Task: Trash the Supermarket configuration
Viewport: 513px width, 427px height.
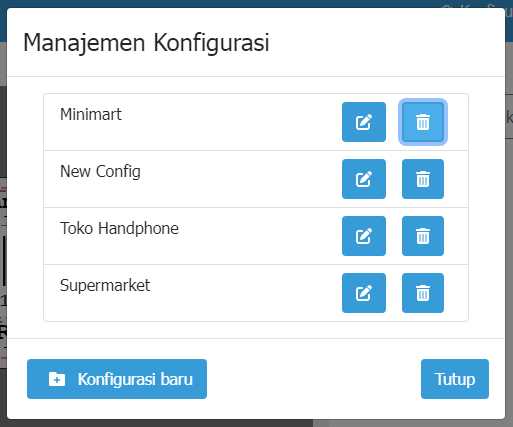Action: (x=423, y=293)
